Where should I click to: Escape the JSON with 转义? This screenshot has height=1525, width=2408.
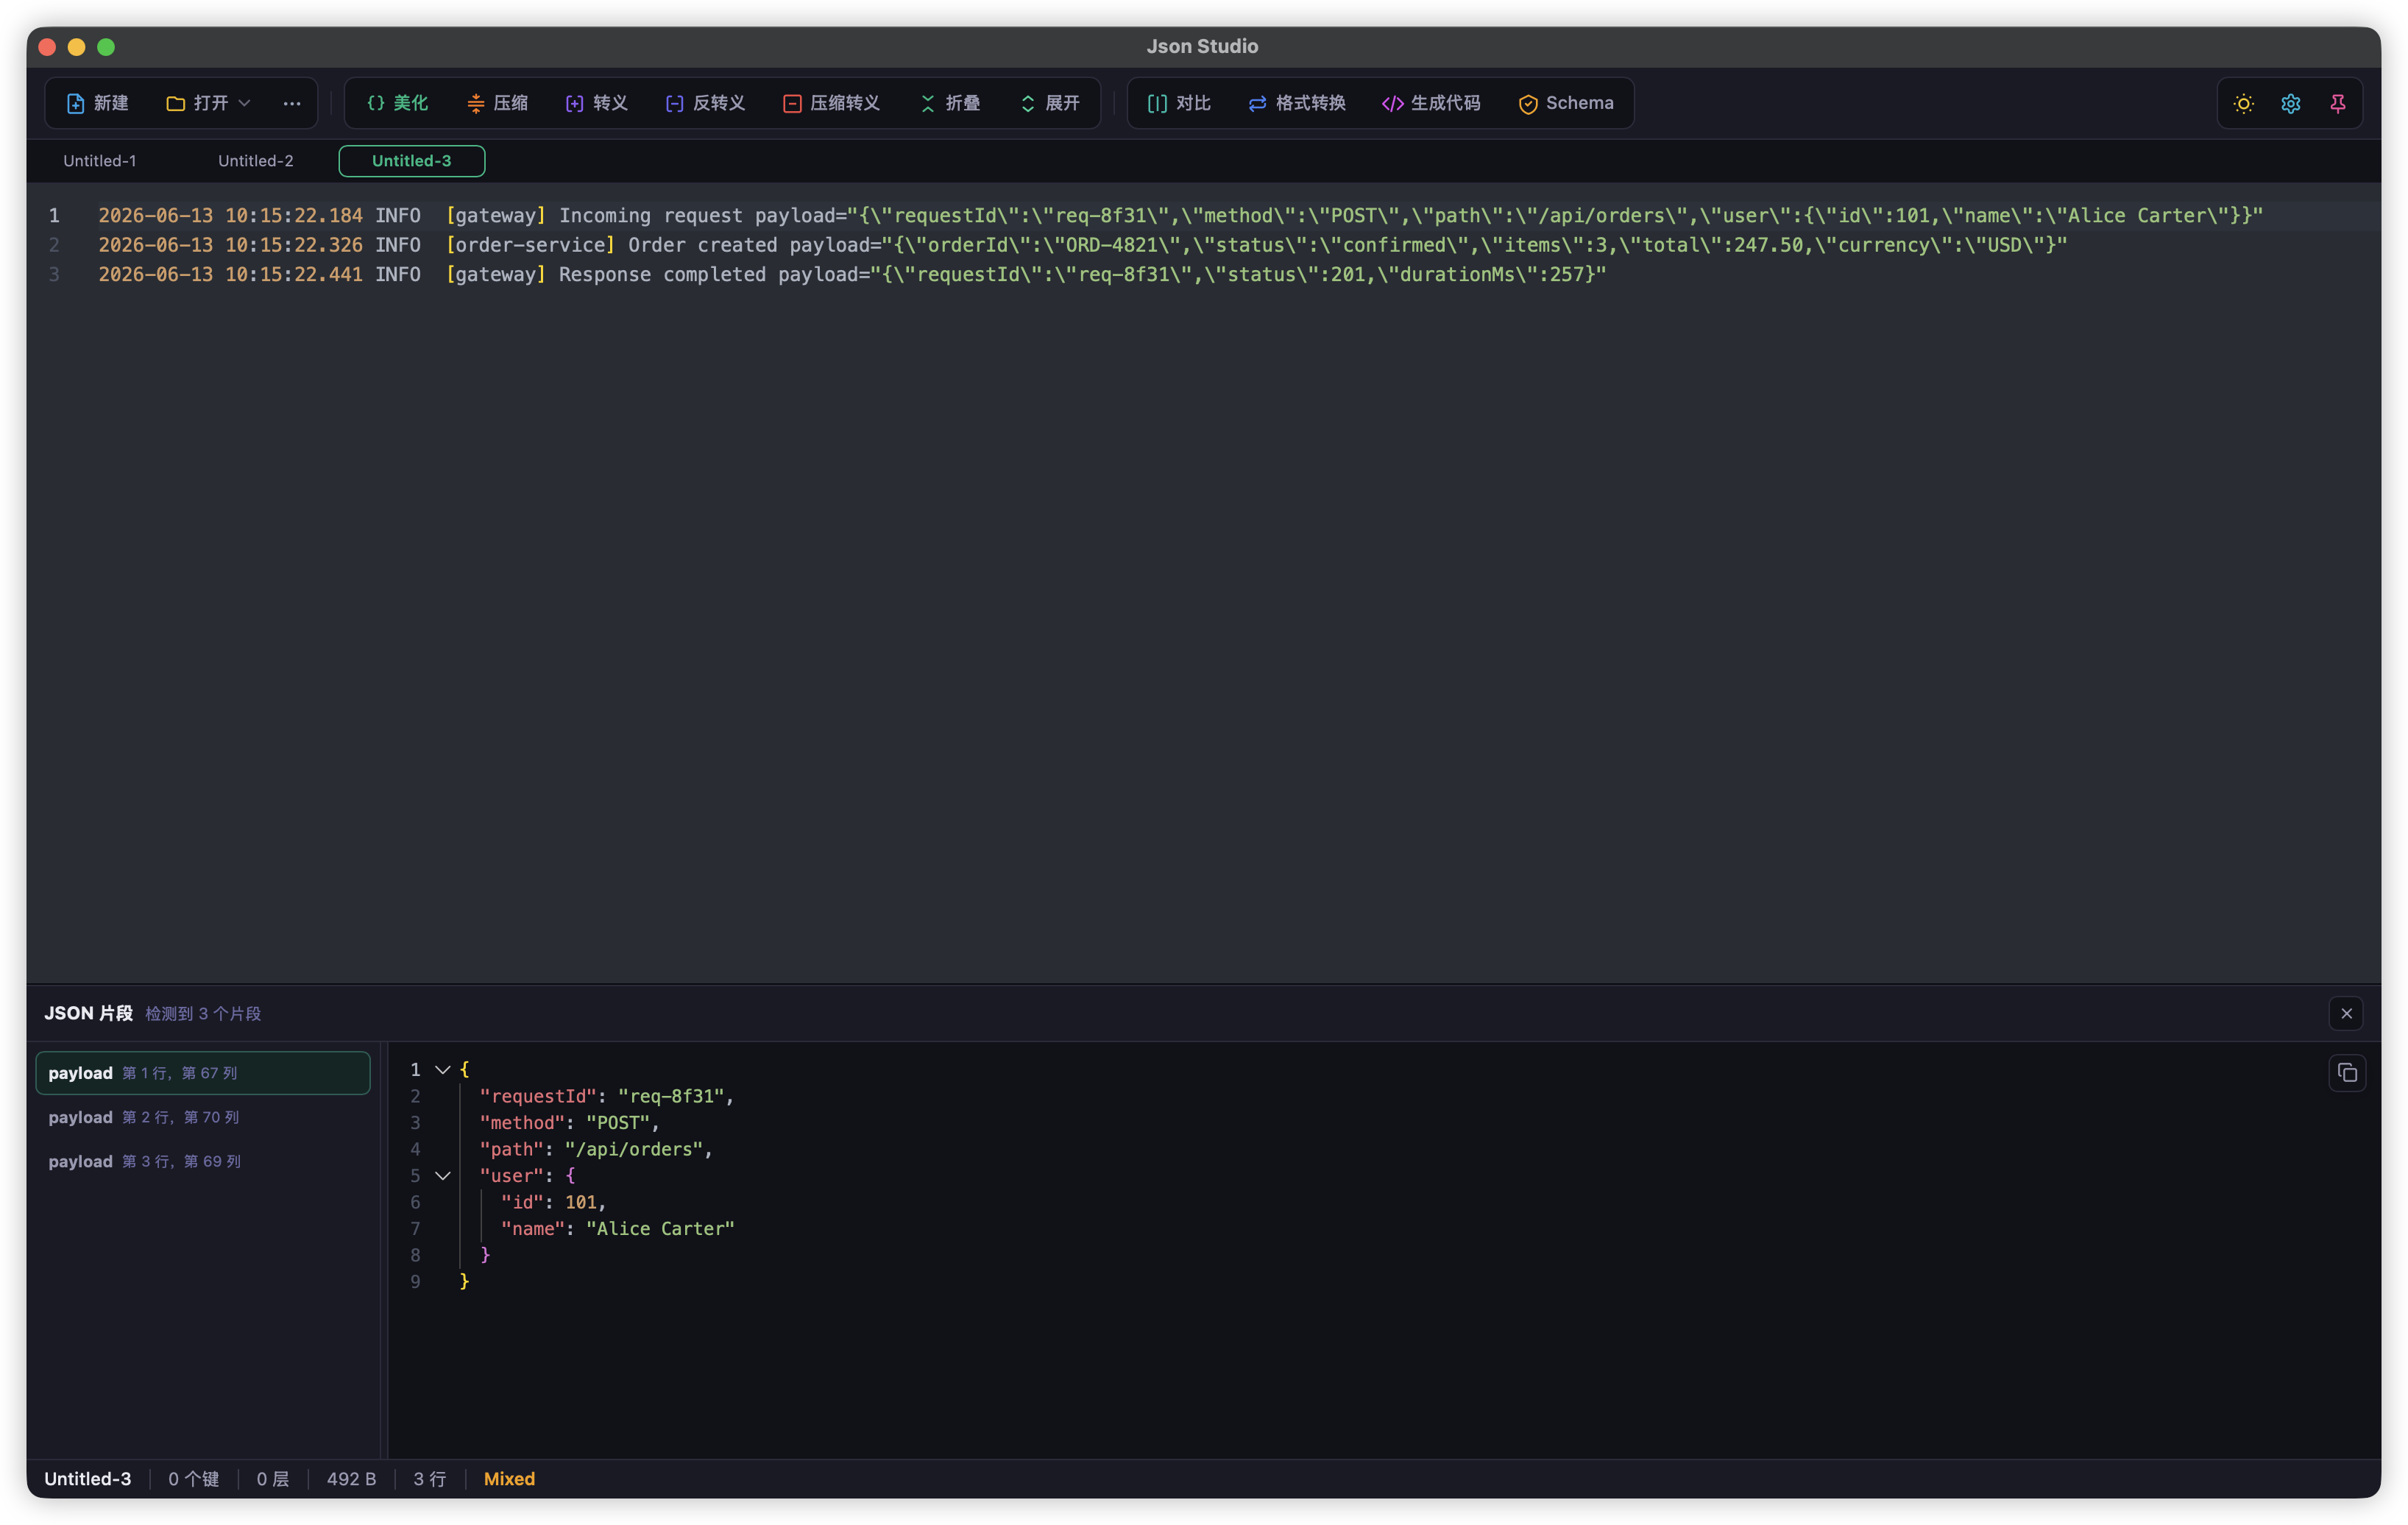point(597,103)
